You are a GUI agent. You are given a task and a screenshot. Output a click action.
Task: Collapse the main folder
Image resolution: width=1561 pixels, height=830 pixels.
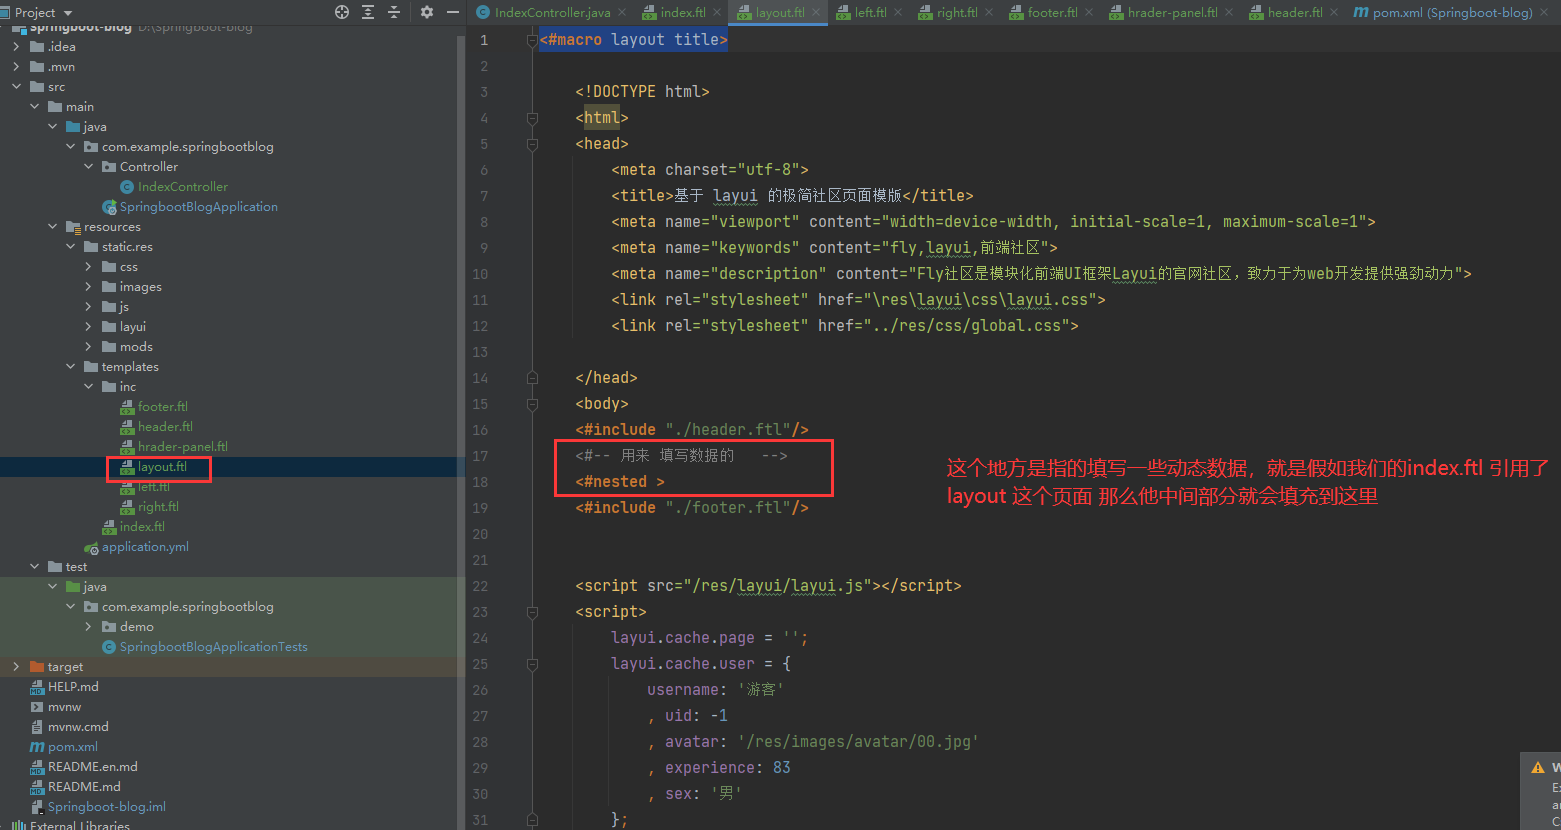click(x=34, y=106)
